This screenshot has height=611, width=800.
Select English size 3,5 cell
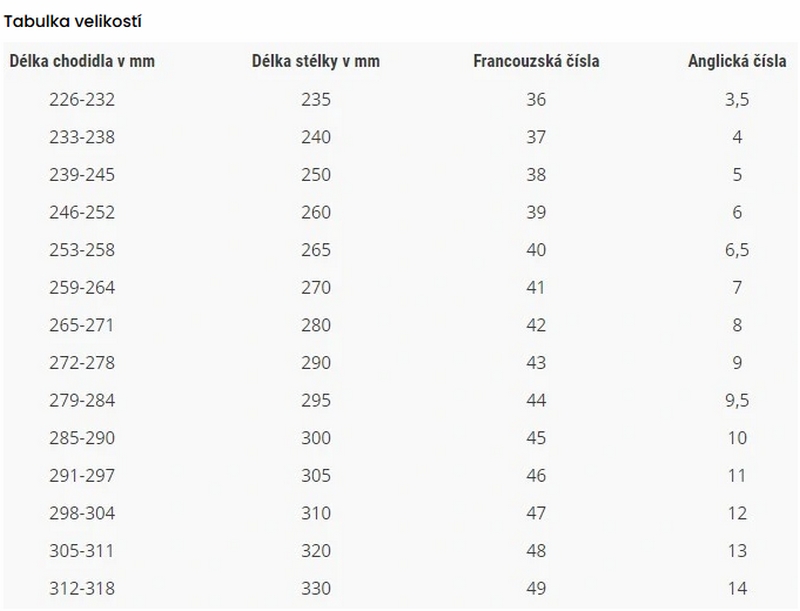(737, 99)
